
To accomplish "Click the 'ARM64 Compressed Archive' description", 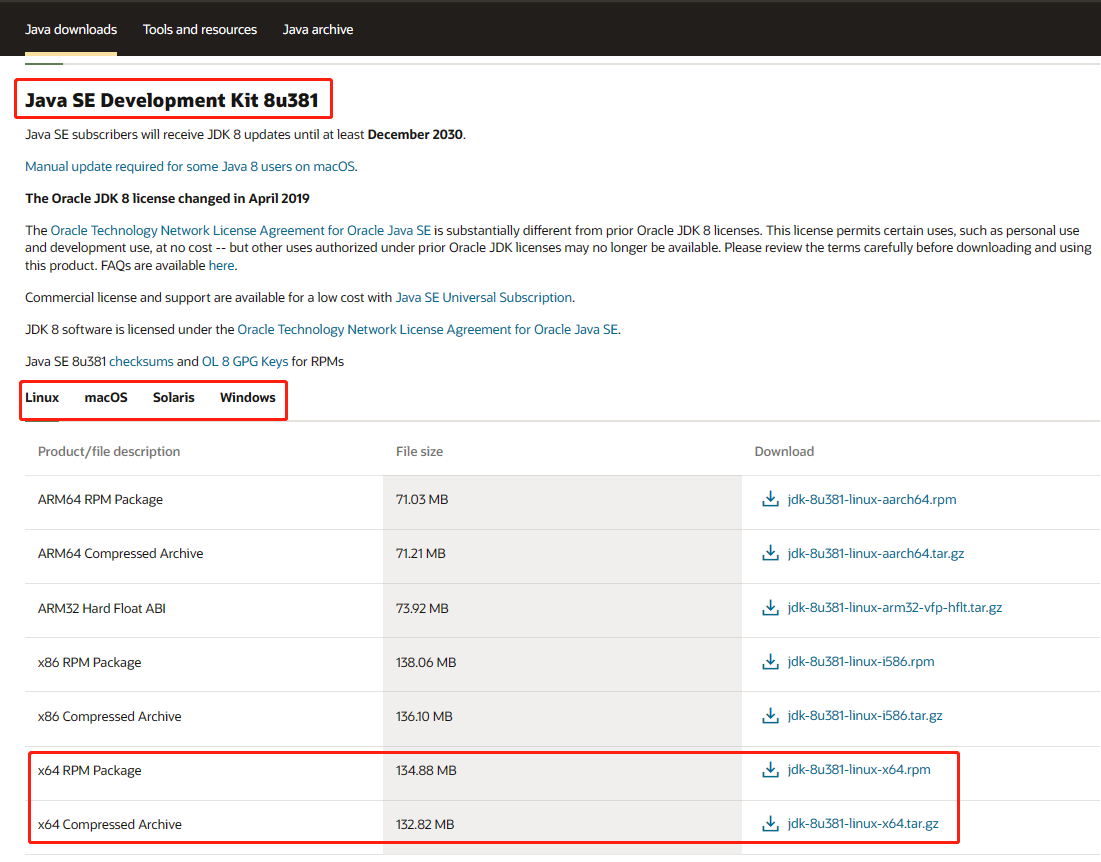I will (120, 553).
